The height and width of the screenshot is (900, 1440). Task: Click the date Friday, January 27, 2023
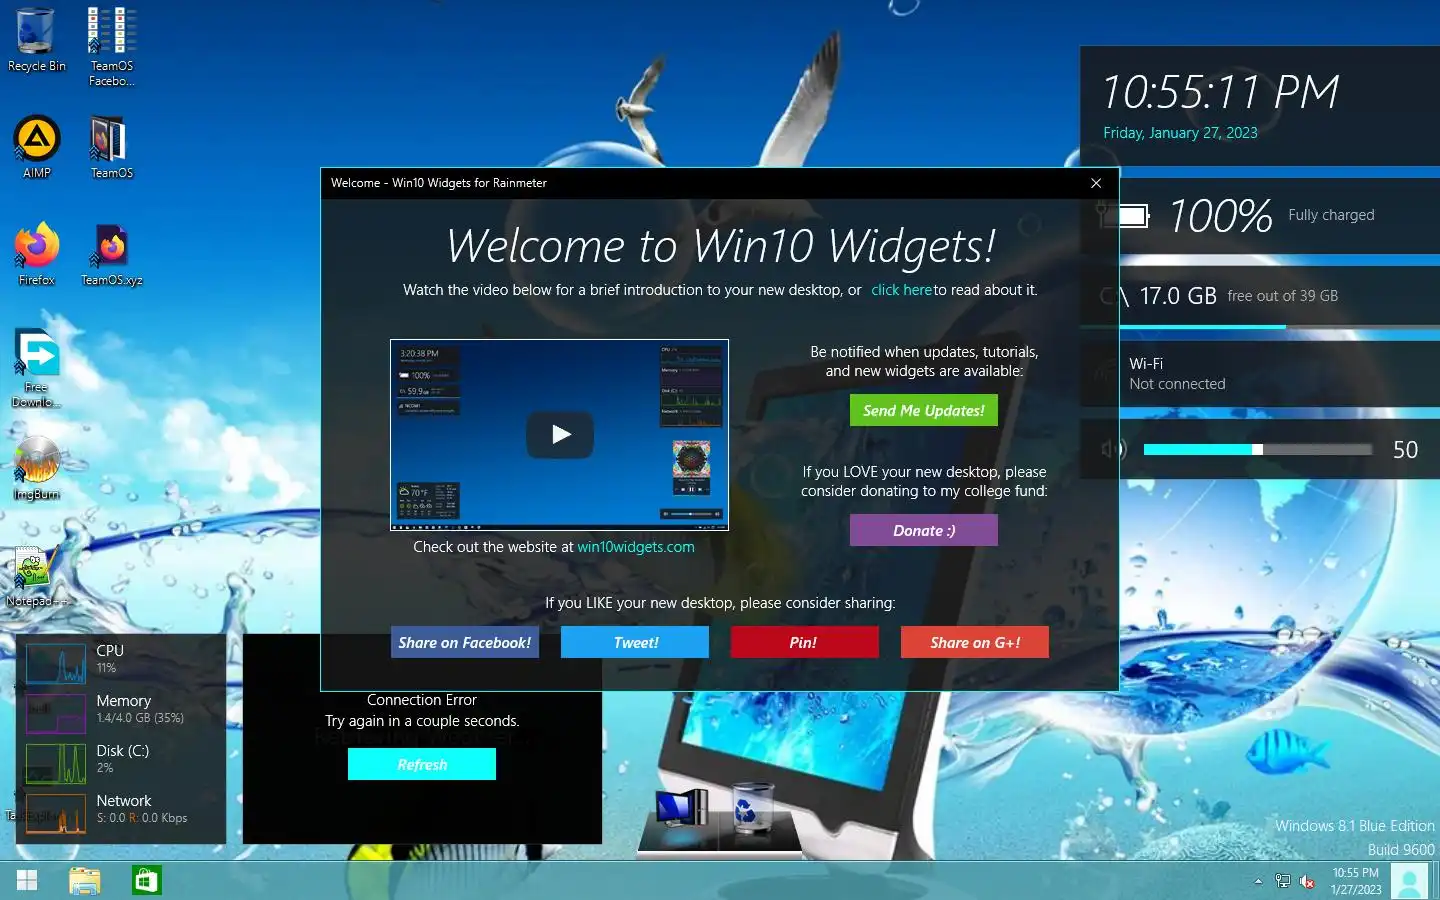(1180, 133)
